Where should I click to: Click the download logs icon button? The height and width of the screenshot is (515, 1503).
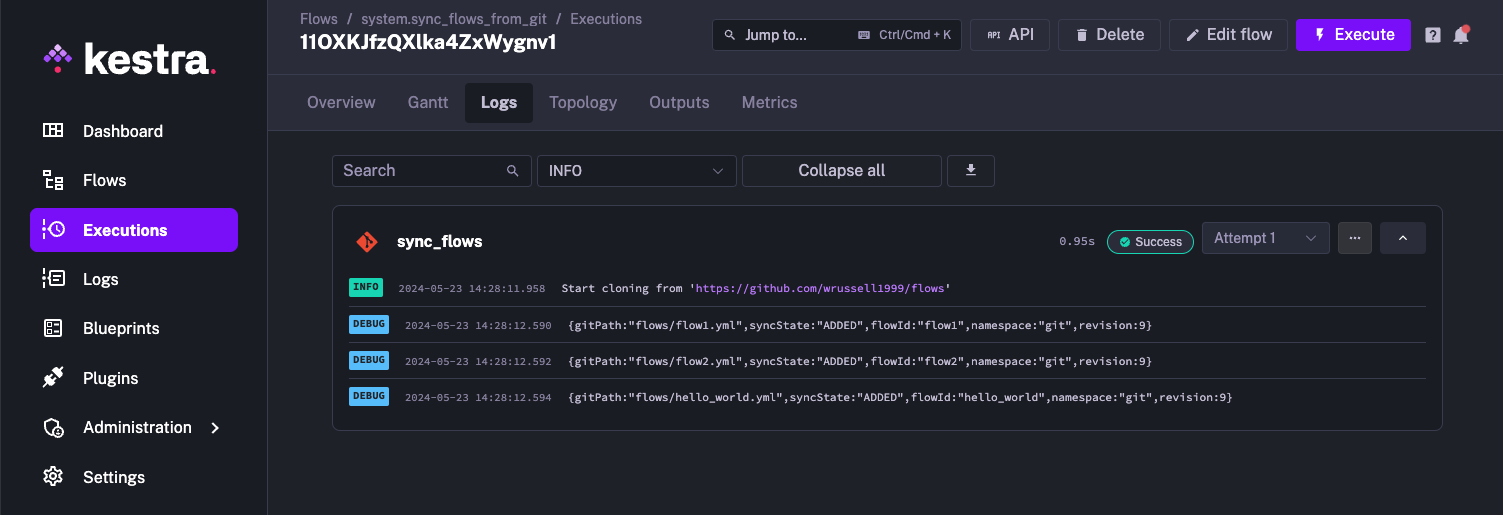[x=970, y=171]
